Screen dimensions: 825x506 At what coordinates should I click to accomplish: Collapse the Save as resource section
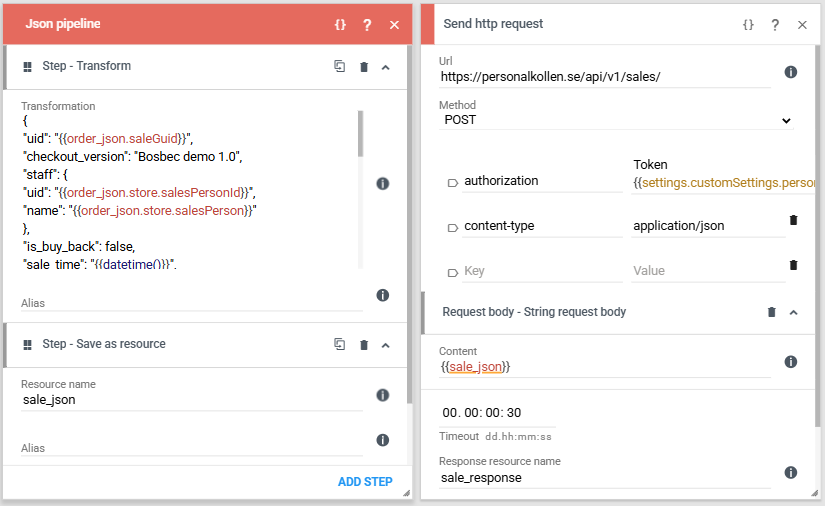386,345
